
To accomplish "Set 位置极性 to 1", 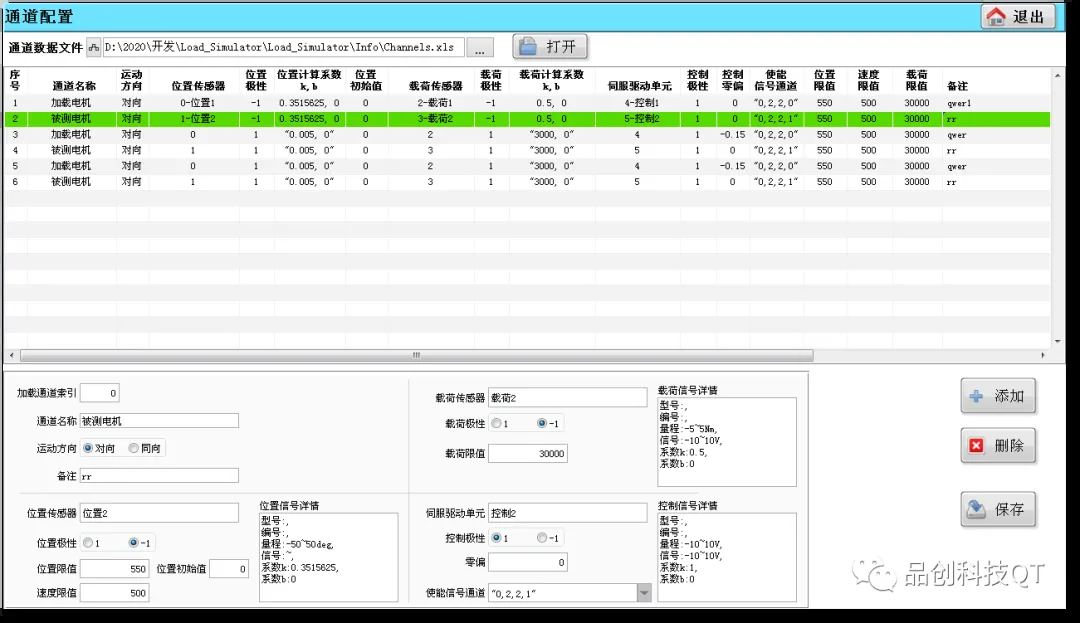I will 88,542.
